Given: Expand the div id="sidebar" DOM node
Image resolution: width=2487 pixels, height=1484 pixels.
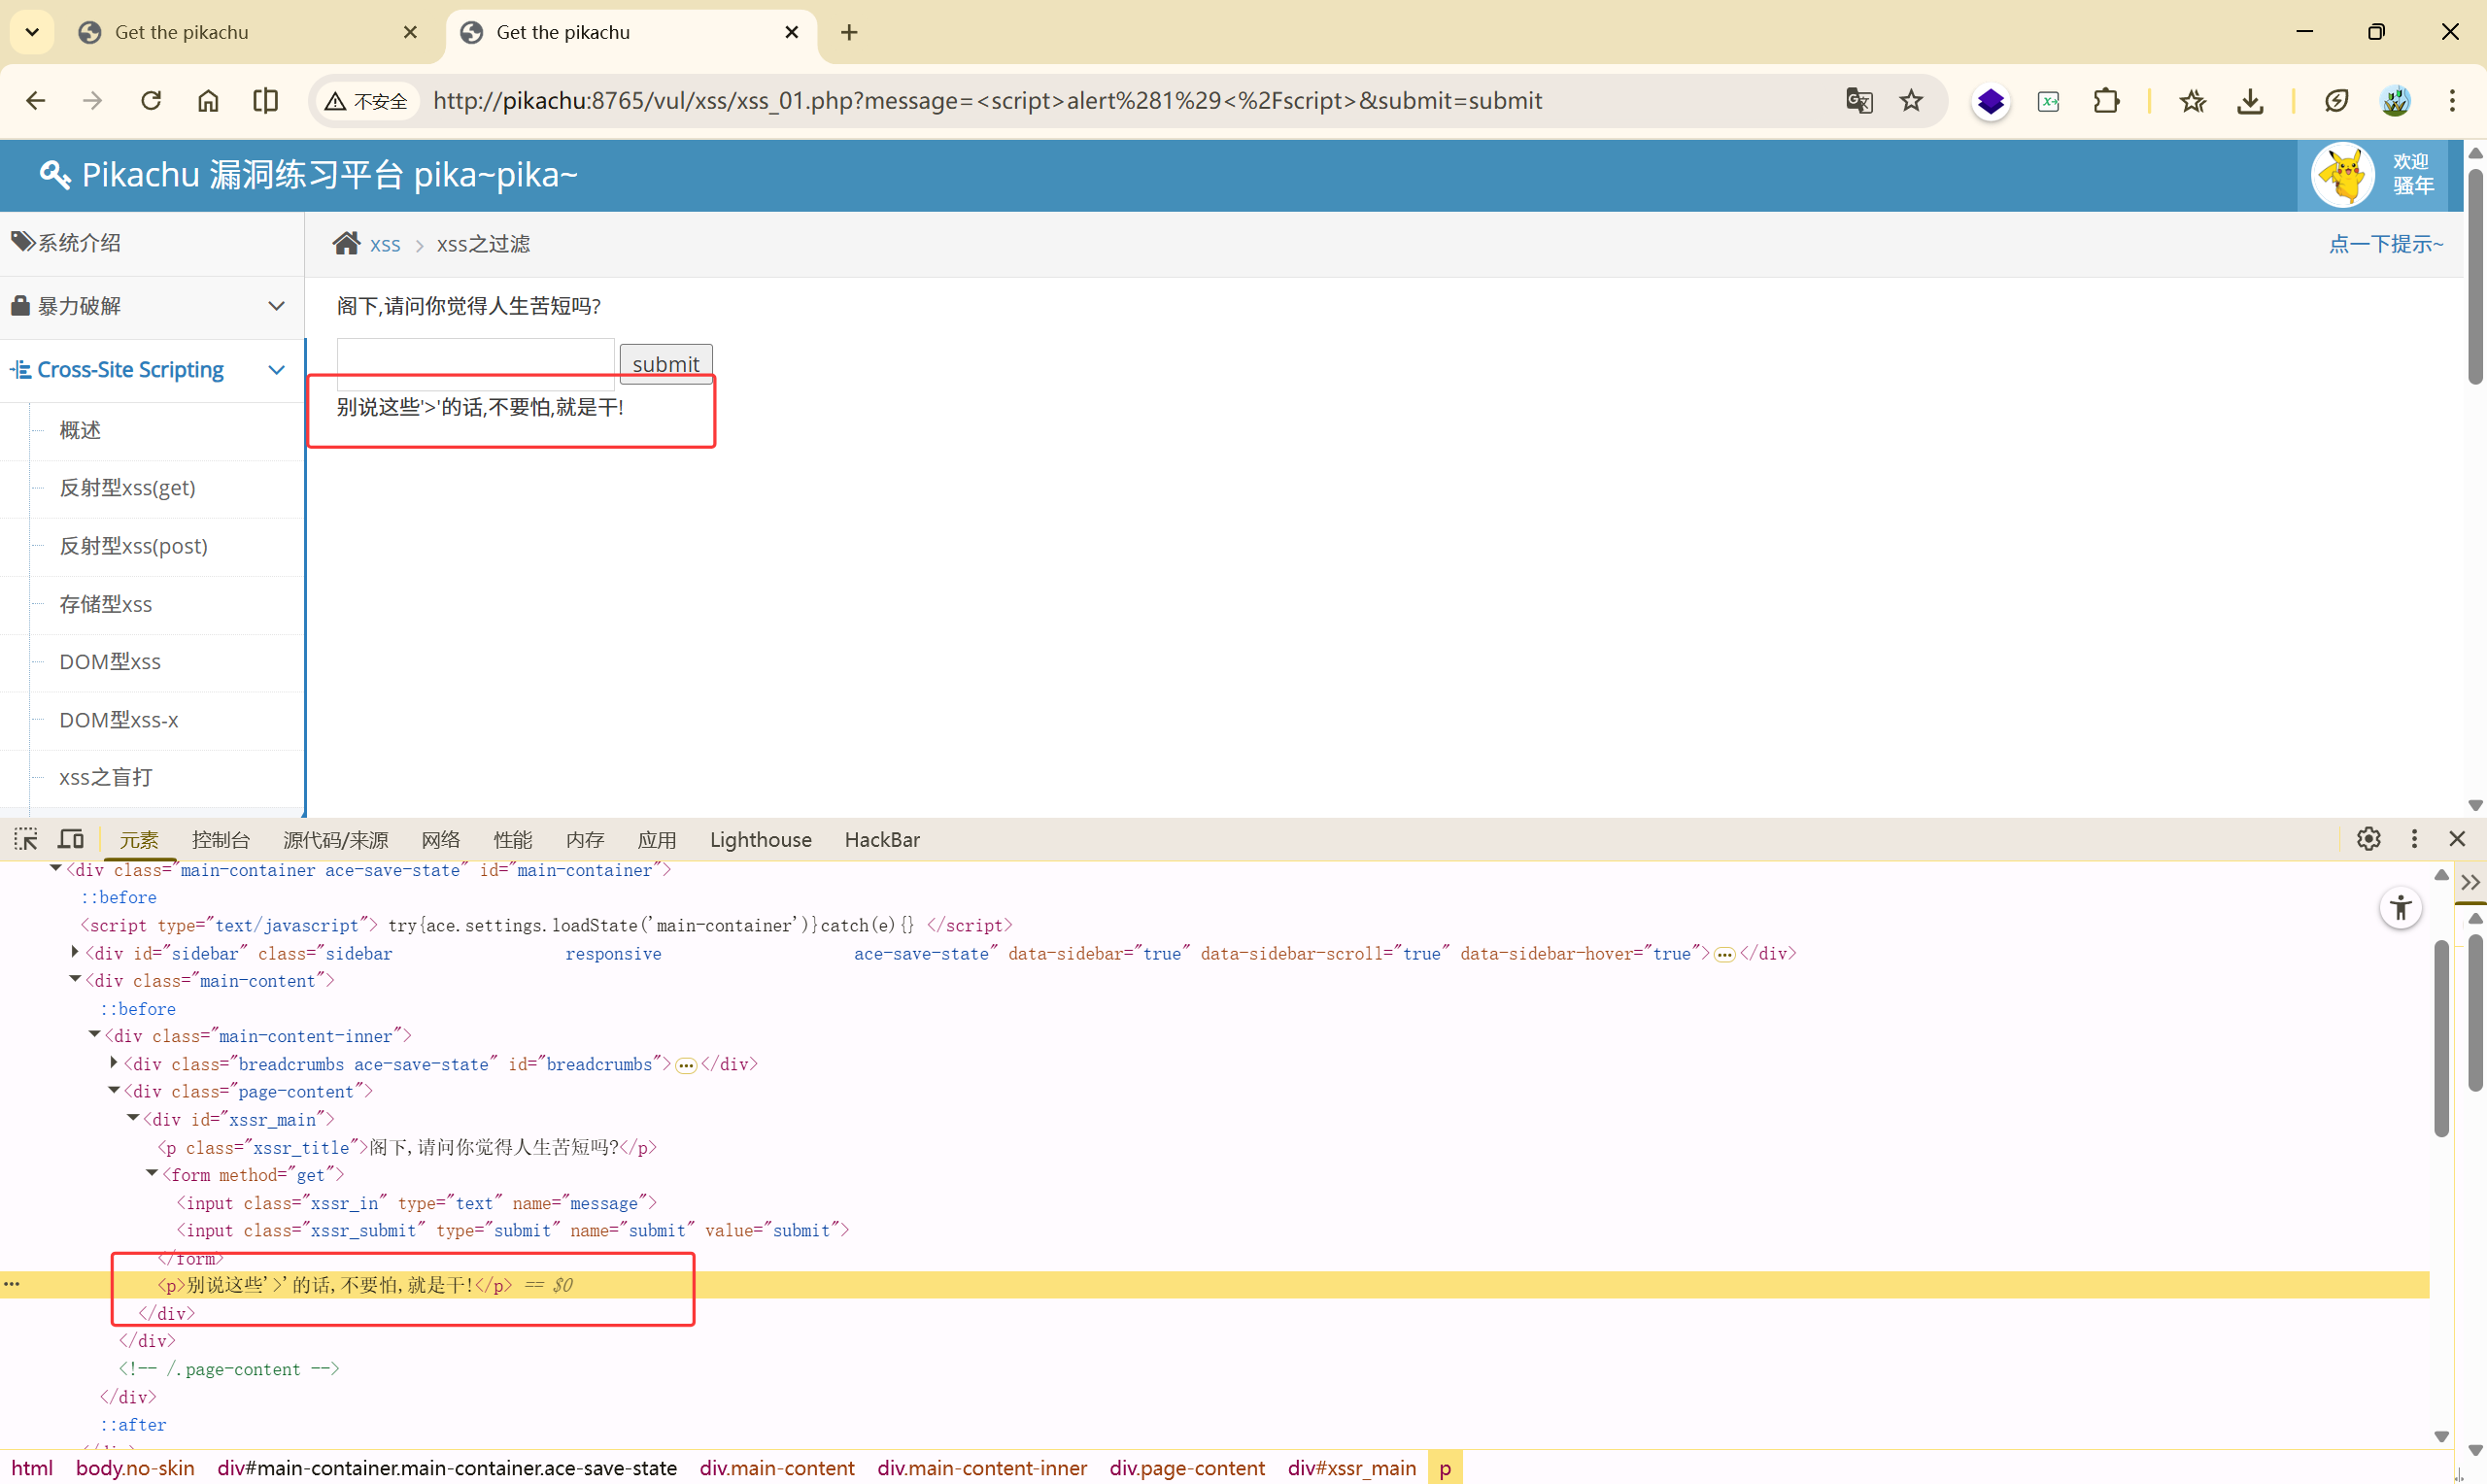Looking at the screenshot, I should point(75,953).
